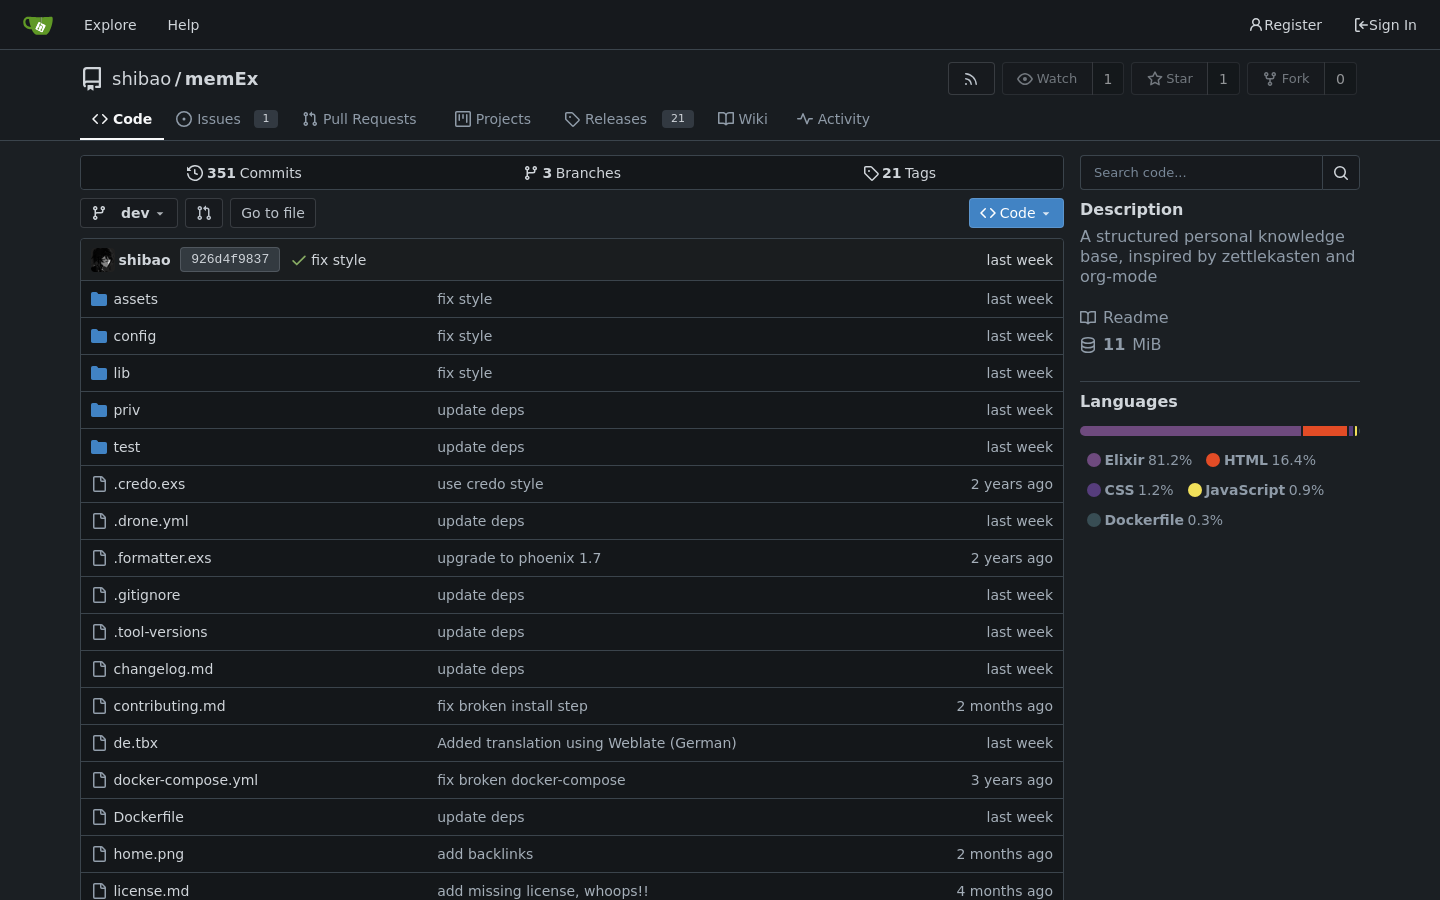1440x900 pixels.
Task: Open Help in the top navigation
Action: (183, 25)
